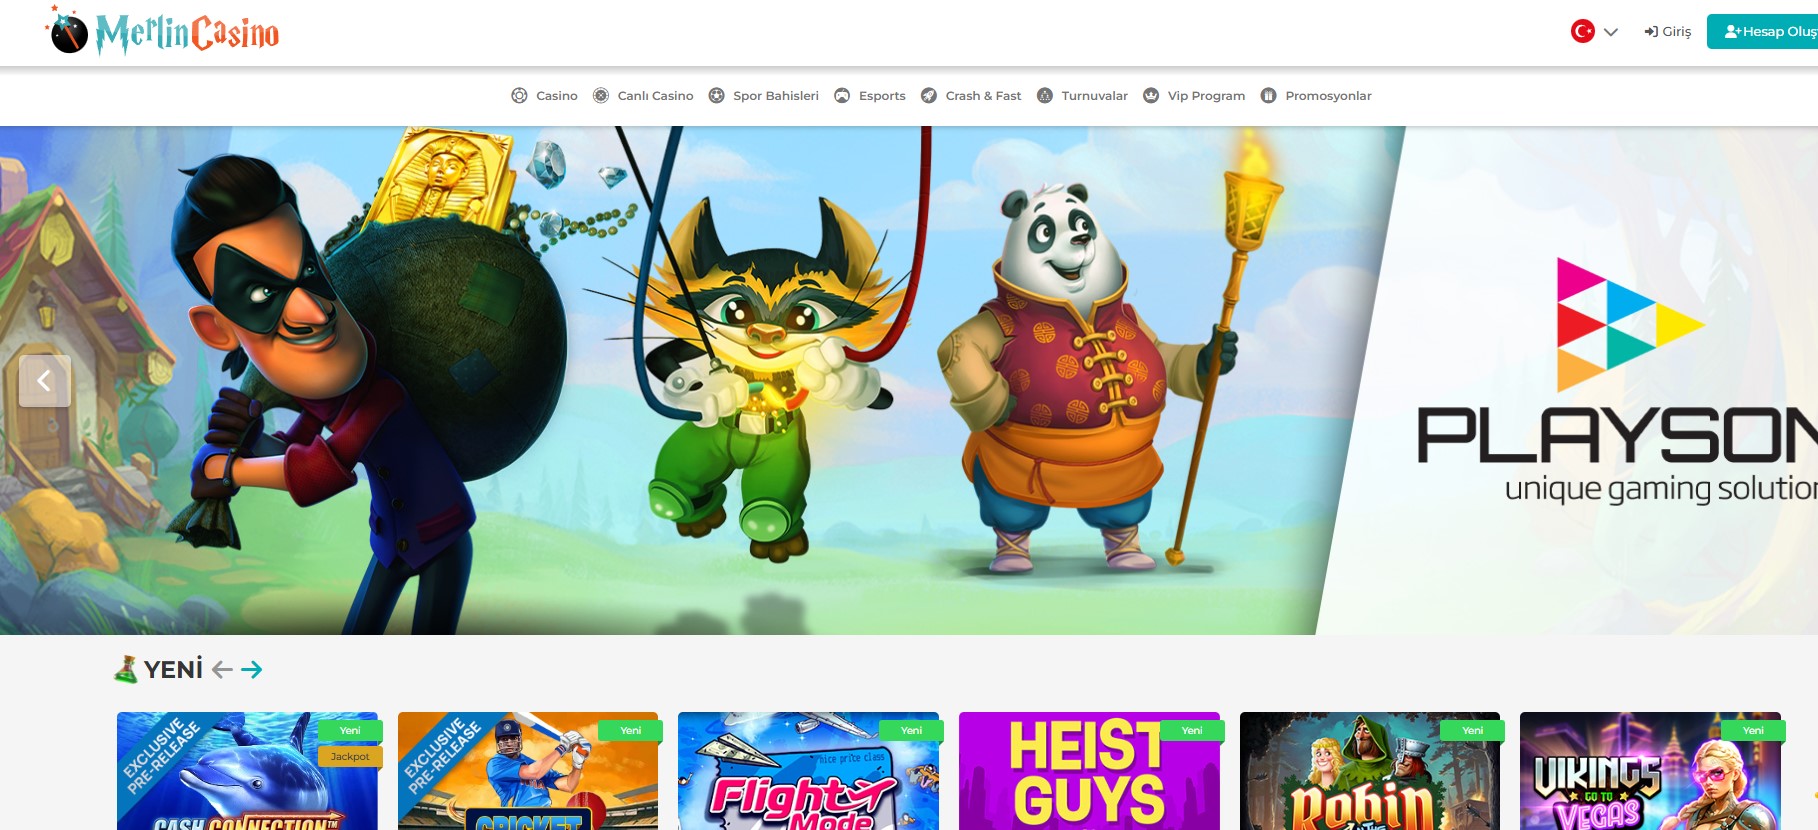Open the Promosyonlar menu item
The height and width of the screenshot is (830, 1818).
1328,96
